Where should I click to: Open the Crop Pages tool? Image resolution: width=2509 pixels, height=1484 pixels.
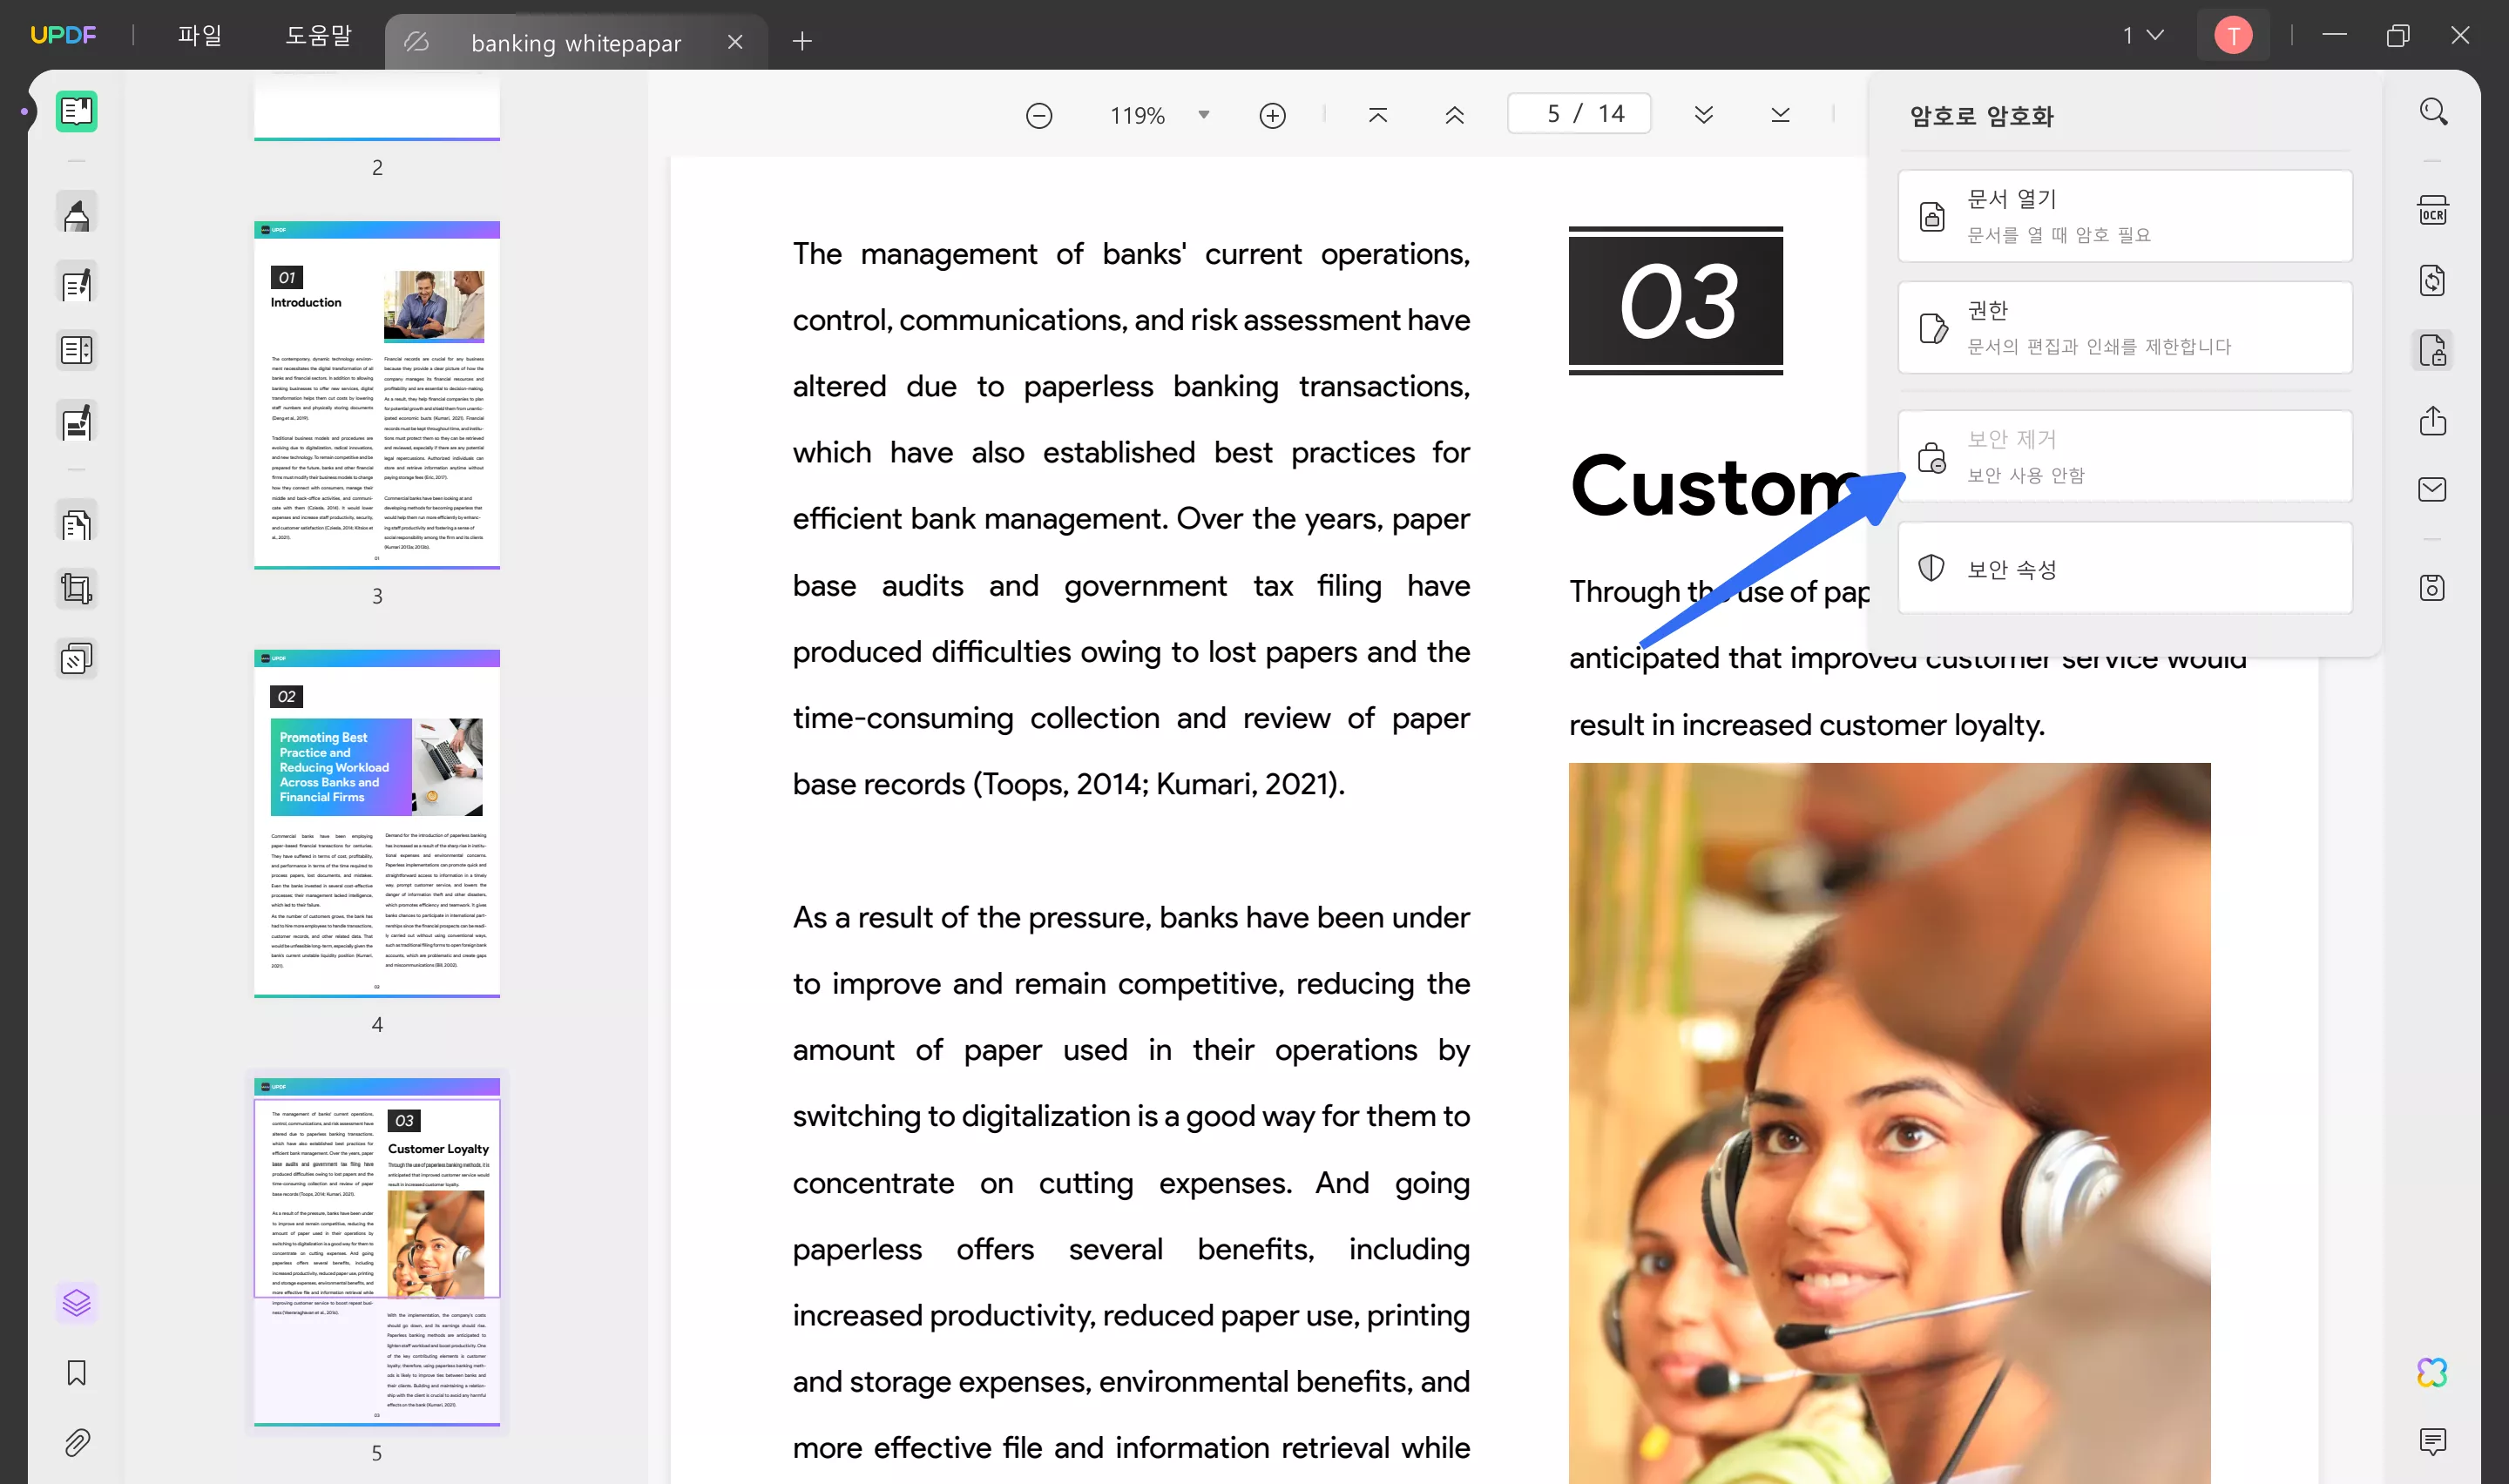coord(77,588)
